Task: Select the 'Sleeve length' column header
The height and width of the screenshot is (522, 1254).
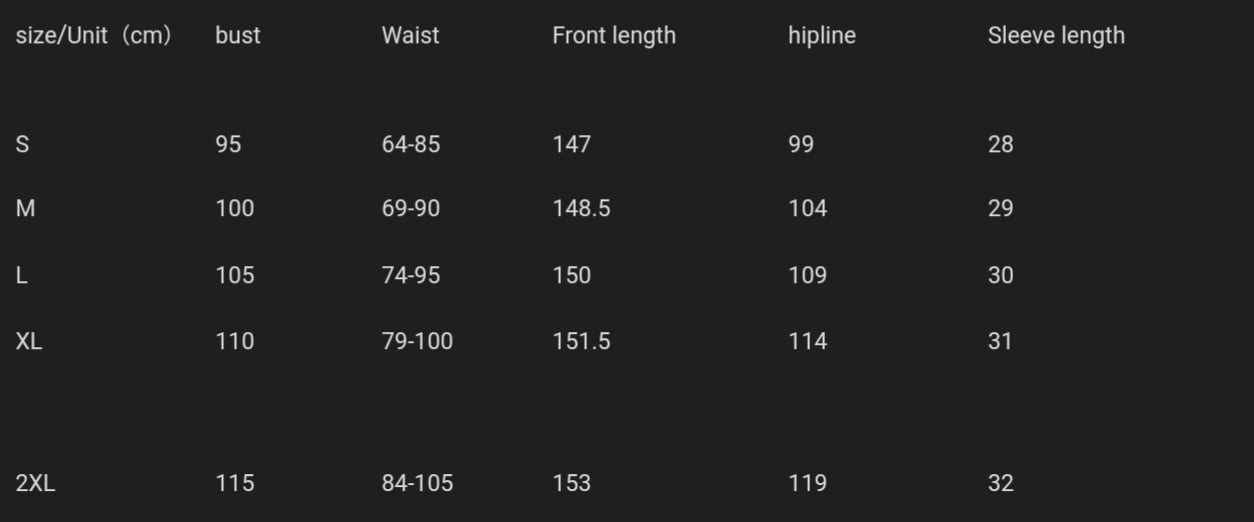Action: 1056,36
